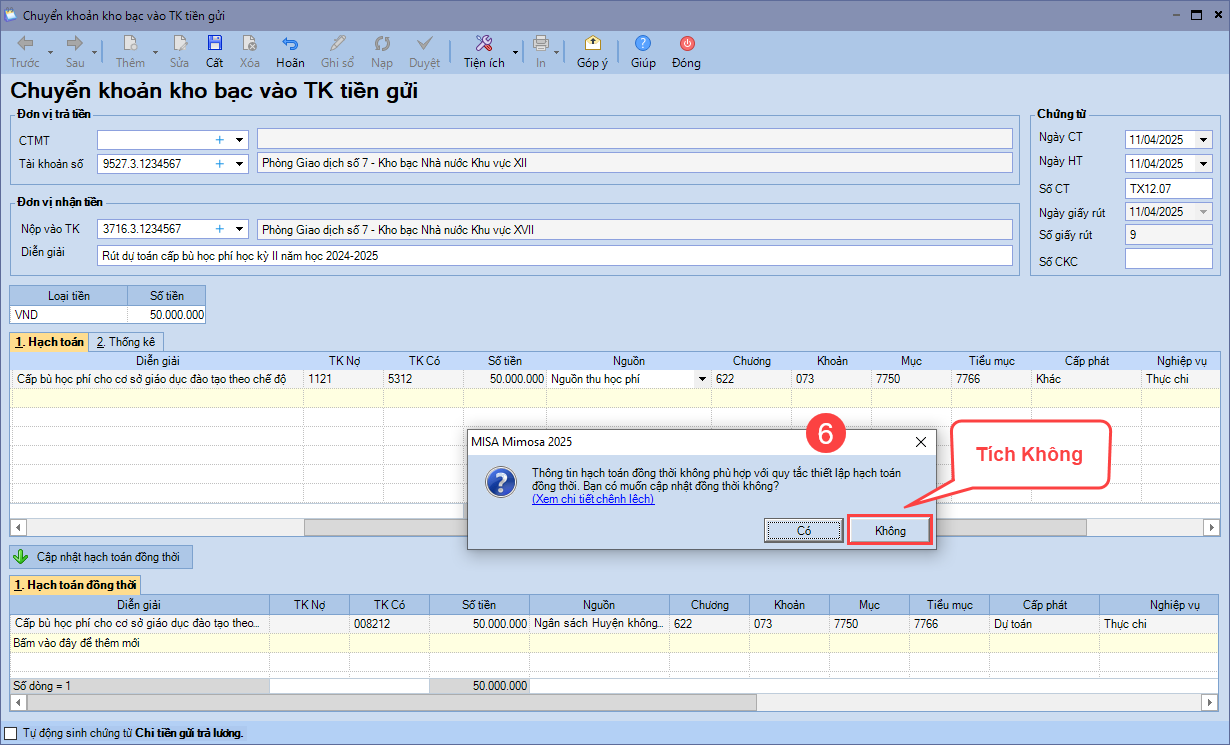This screenshot has height=745, width=1230.
Task: Open the Nộp vào TK dropdown arrow
Action: (239, 229)
